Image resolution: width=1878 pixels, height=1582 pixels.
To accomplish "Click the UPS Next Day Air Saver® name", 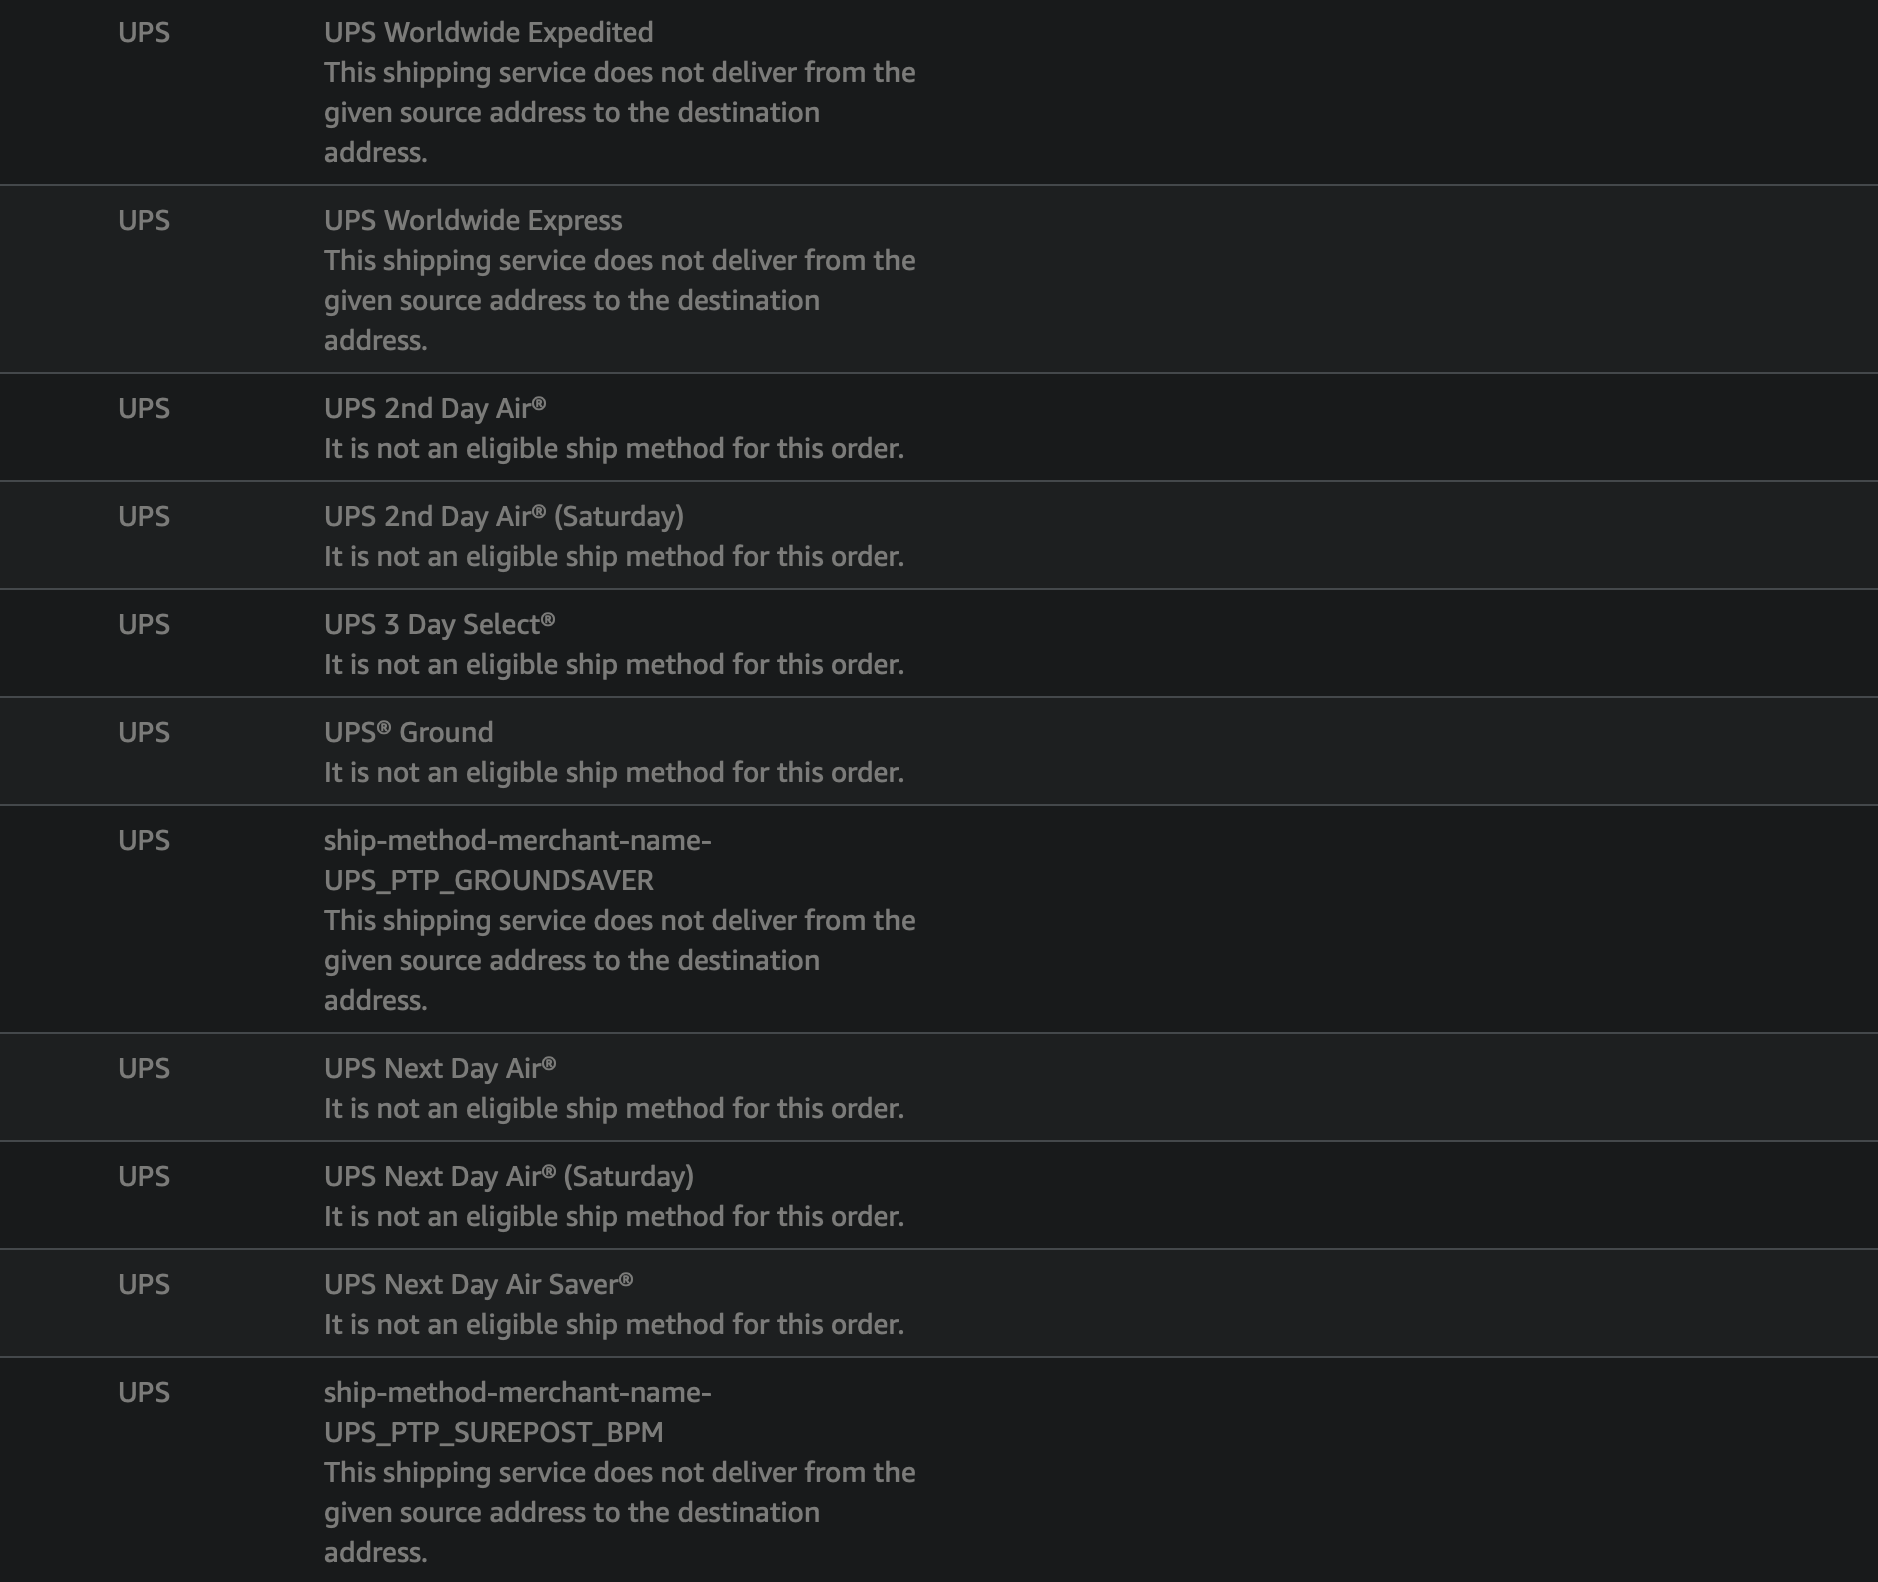I will (x=478, y=1285).
